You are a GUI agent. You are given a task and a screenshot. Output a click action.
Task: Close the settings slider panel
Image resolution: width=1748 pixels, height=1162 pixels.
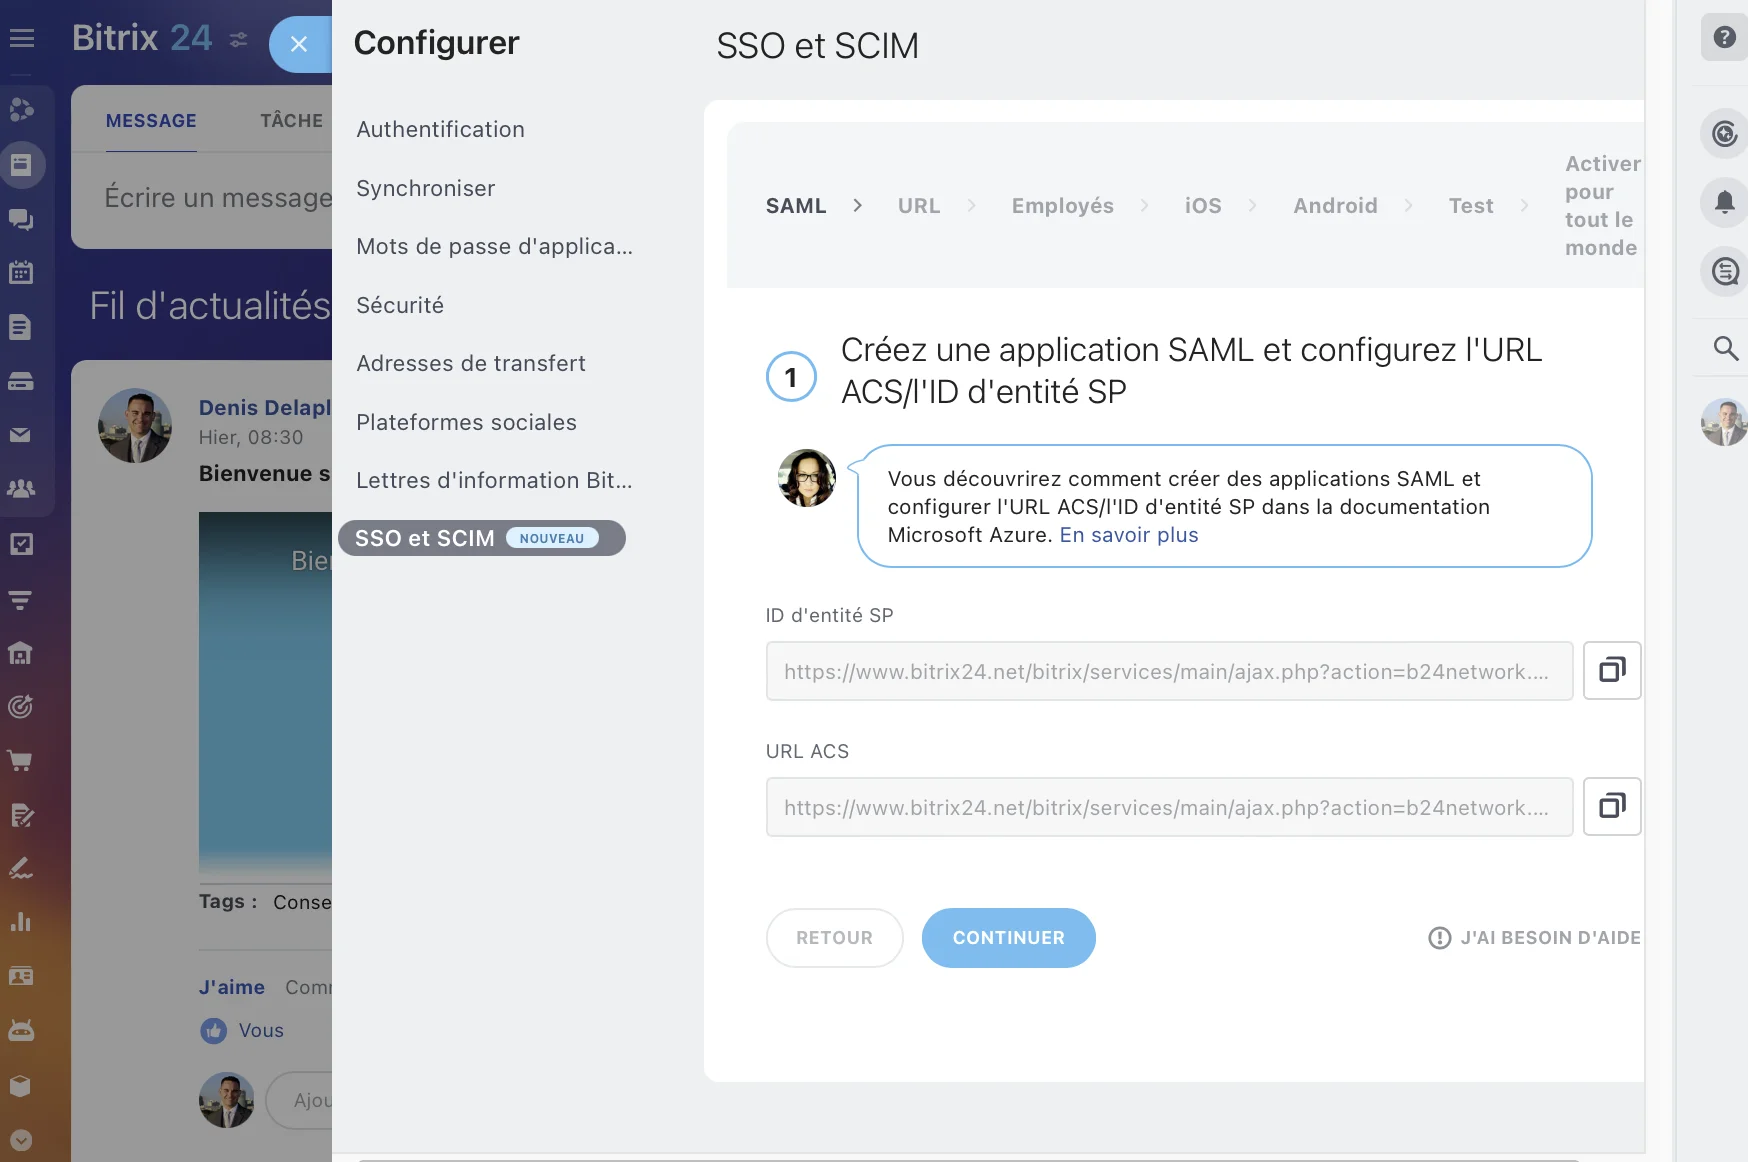[x=298, y=44]
